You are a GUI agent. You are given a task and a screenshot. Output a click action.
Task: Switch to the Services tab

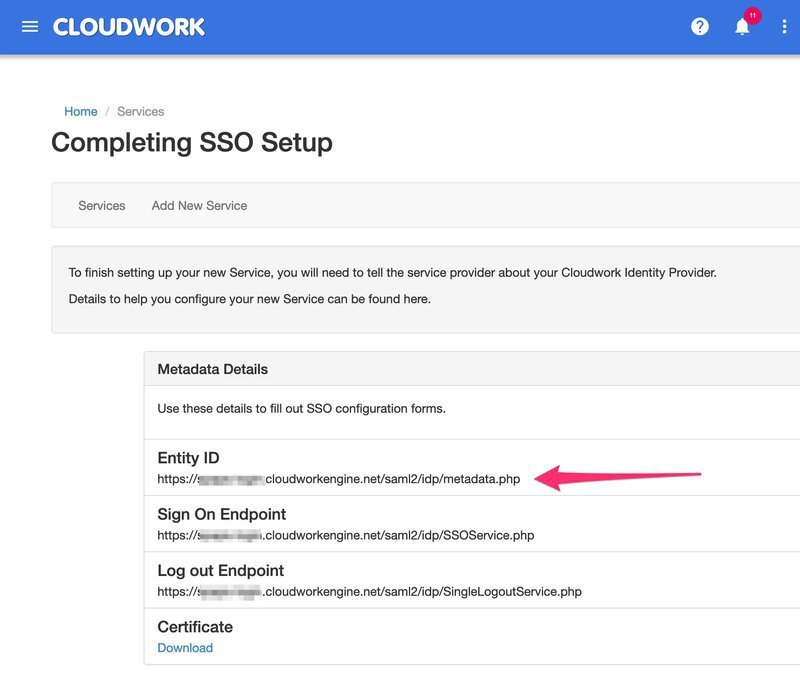point(102,205)
